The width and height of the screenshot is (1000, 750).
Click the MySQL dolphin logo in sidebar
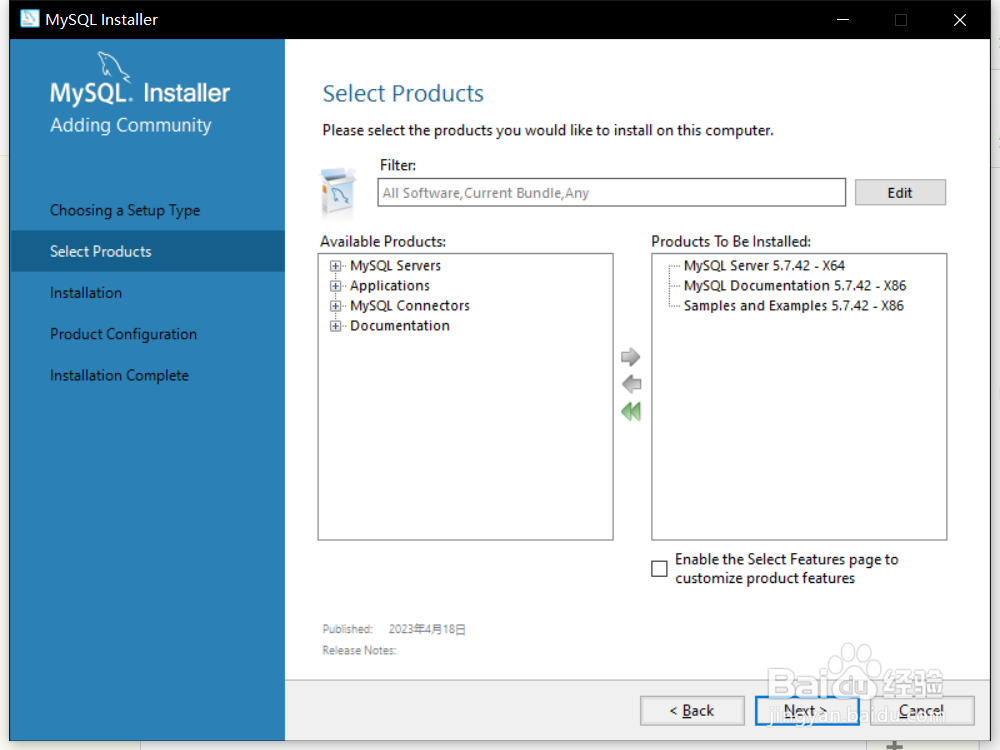(113, 67)
